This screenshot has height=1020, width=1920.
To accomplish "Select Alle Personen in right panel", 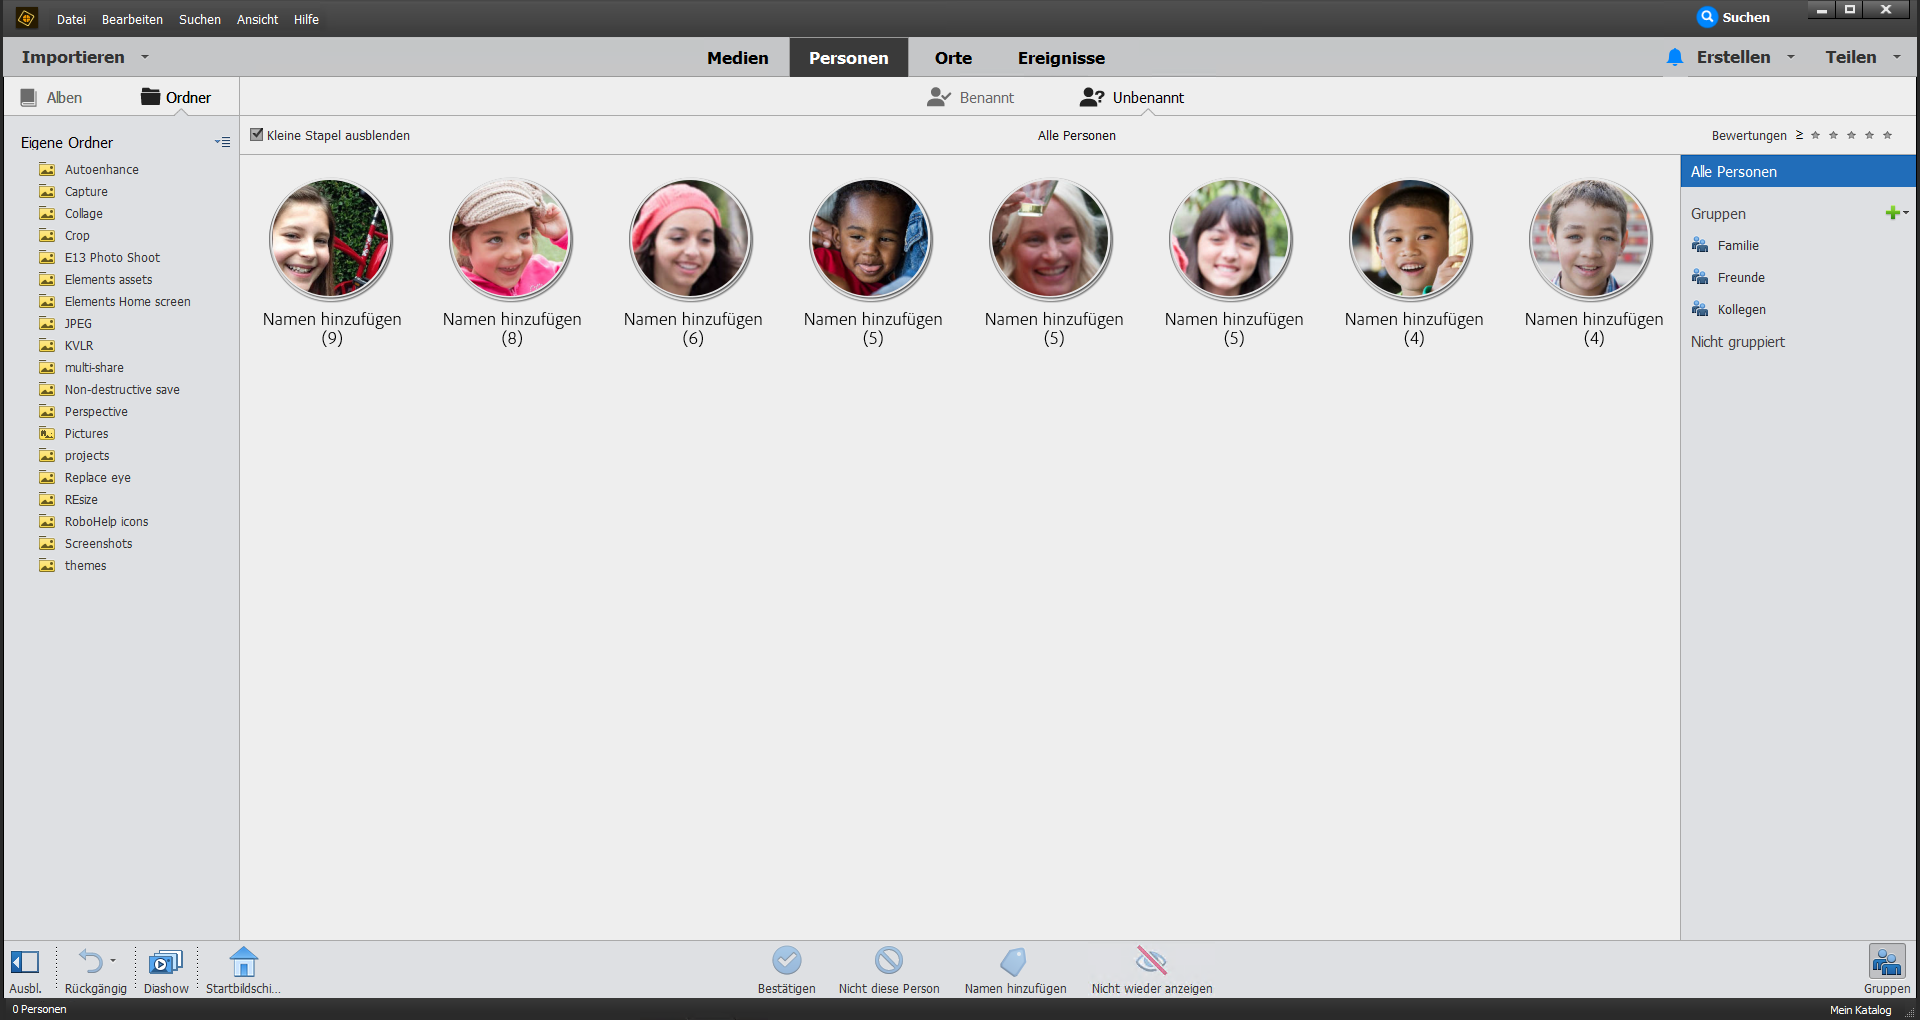I will pos(1798,172).
